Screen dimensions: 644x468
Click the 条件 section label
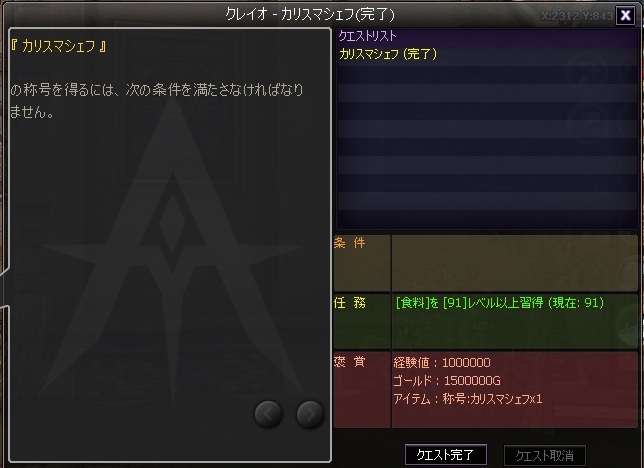[350, 243]
